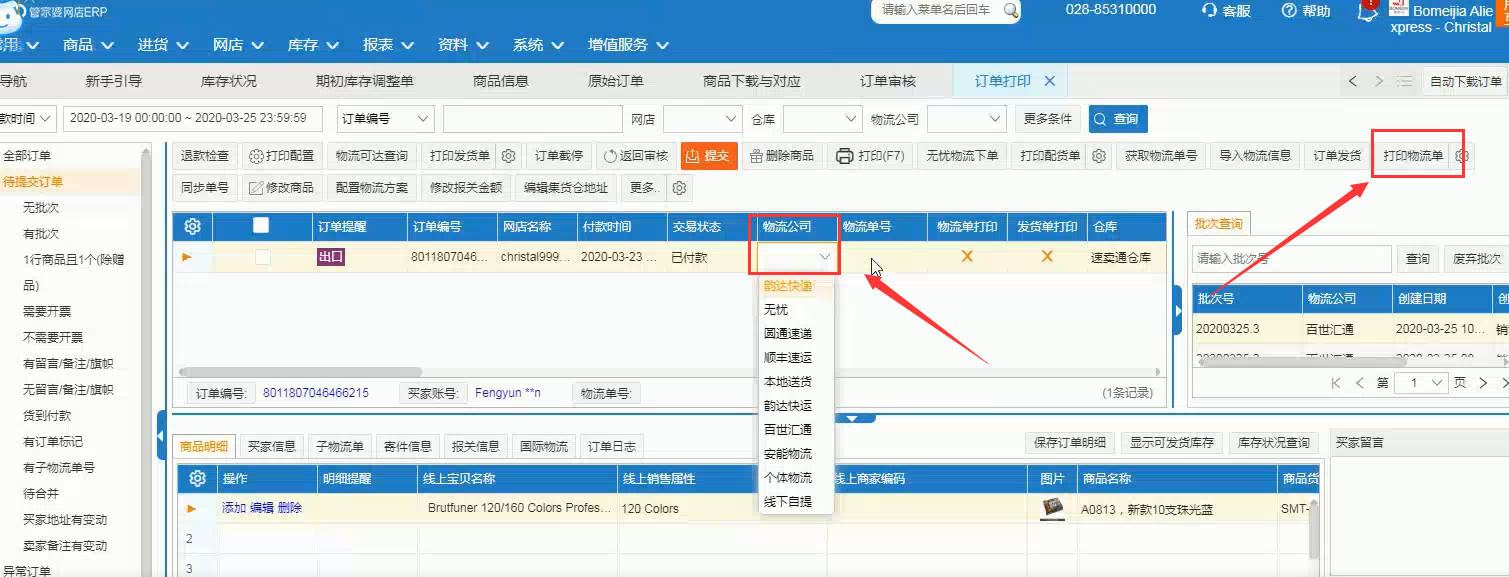Click product thumbnail in 图片 column
This screenshot has width=1509, height=577.
1052,508
